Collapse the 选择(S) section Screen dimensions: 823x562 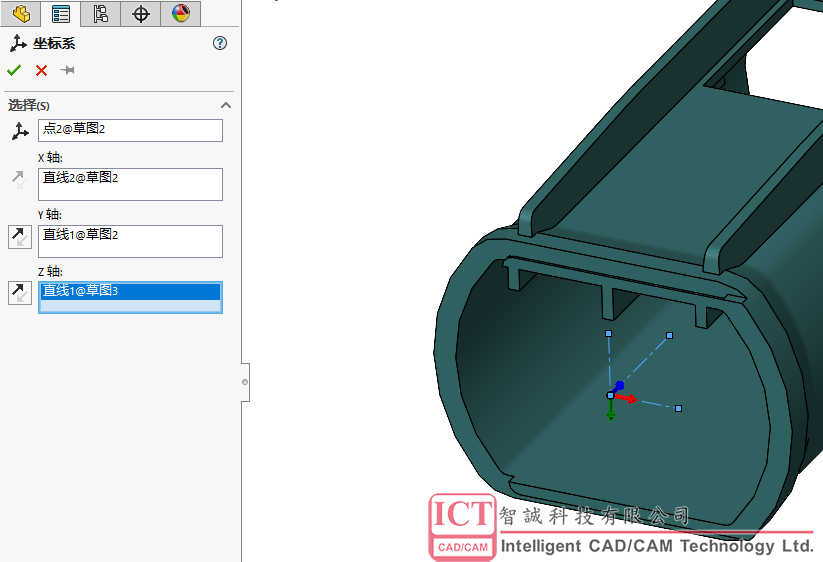coord(226,105)
